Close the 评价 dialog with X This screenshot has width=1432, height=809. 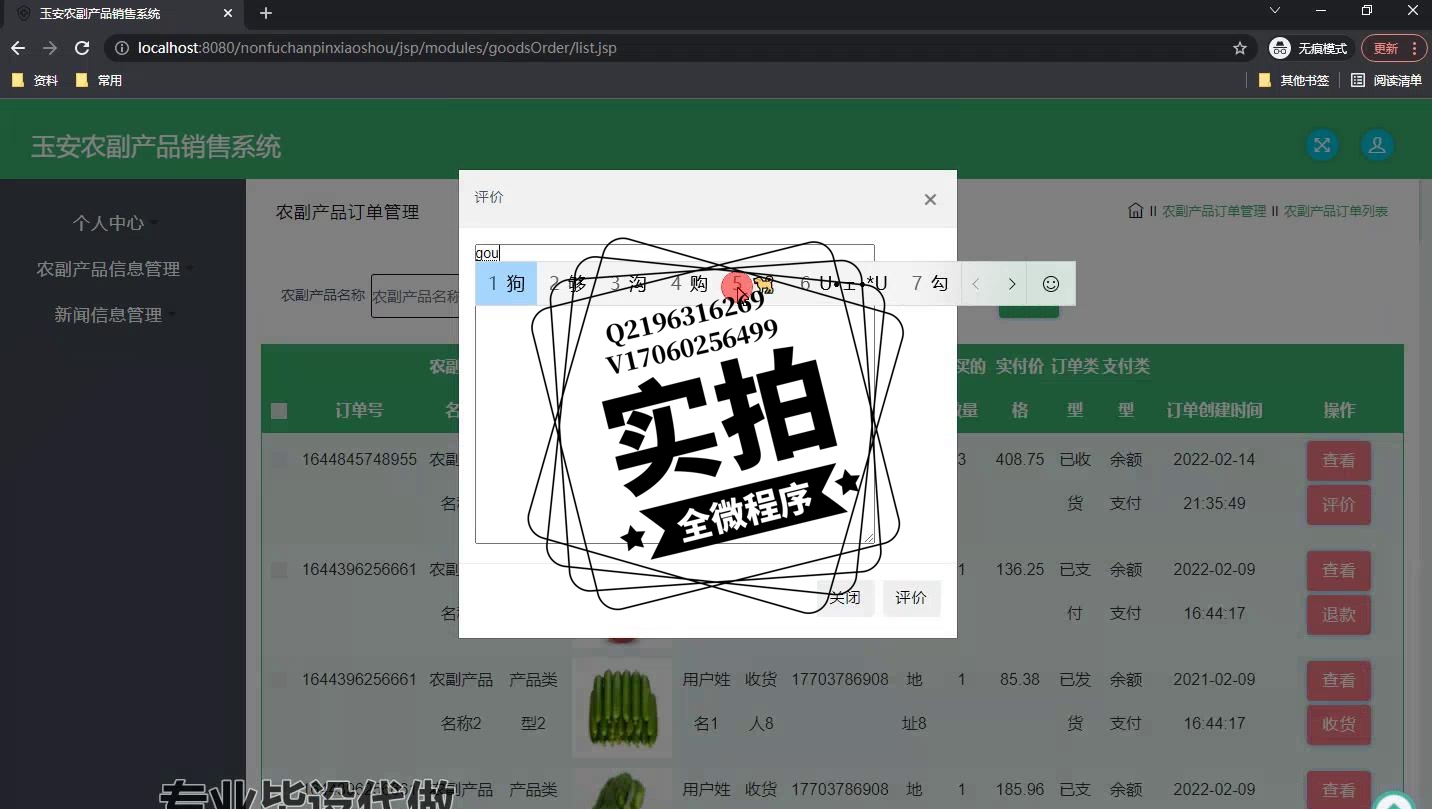(x=930, y=199)
